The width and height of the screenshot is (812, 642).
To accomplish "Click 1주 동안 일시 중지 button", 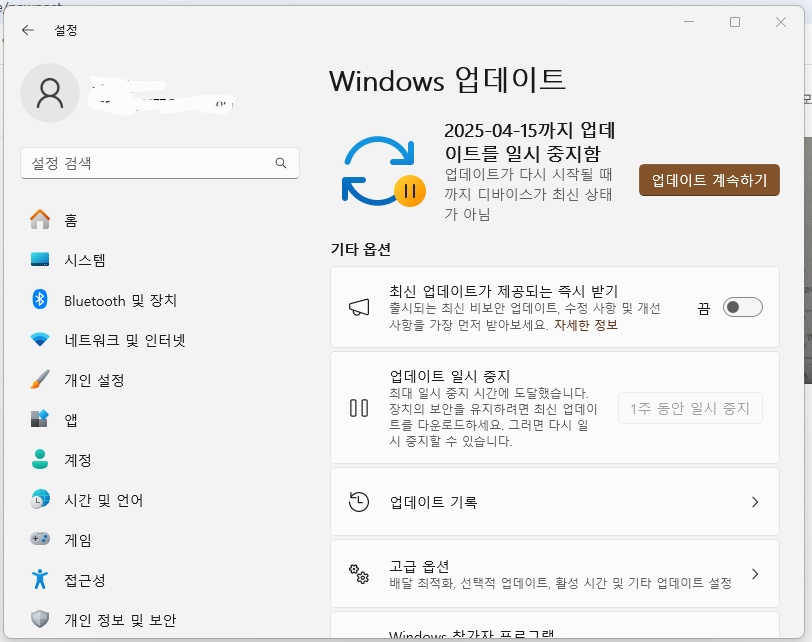I will click(690, 408).
